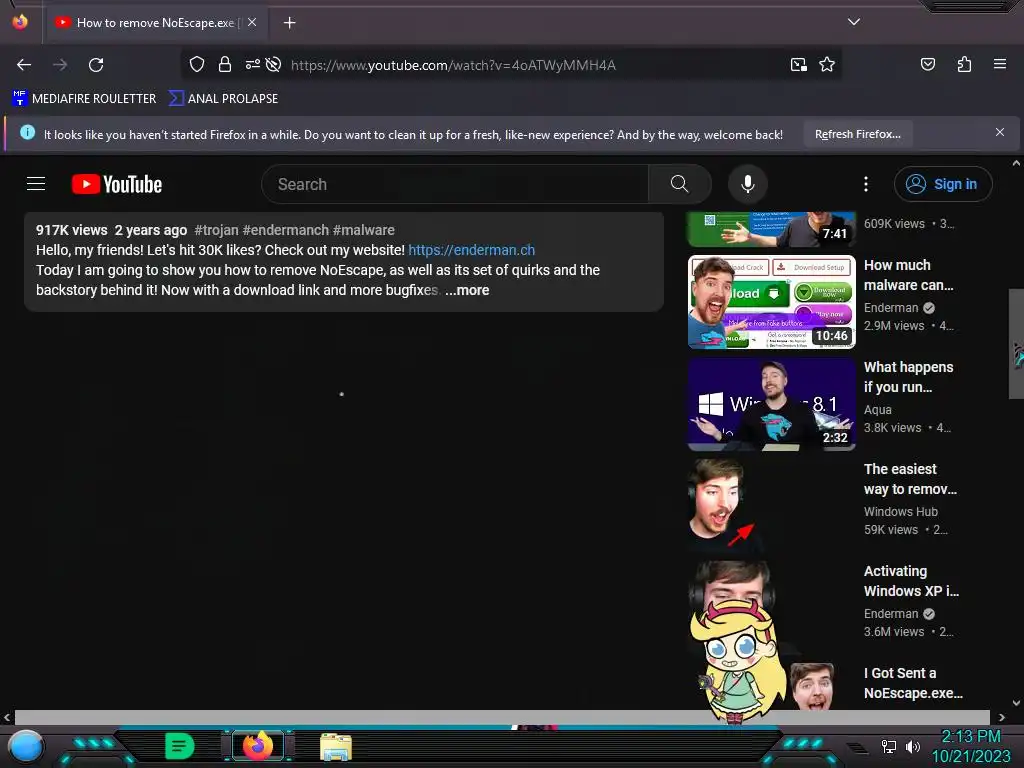Image resolution: width=1024 pixels, height=768 pixels.
Task: Click the info icon in notification bar
Action: (x=27, y=133)
